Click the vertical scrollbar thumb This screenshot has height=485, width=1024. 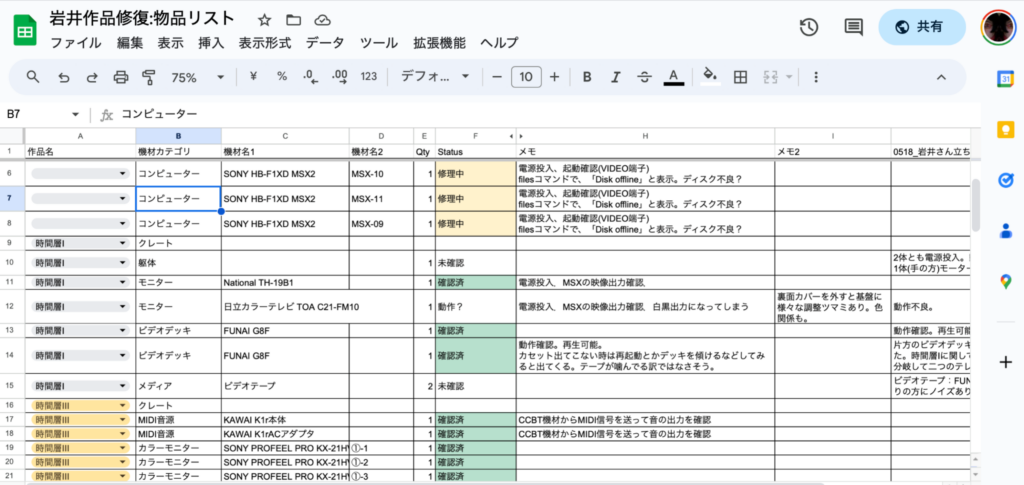click(x=976, y=204)
